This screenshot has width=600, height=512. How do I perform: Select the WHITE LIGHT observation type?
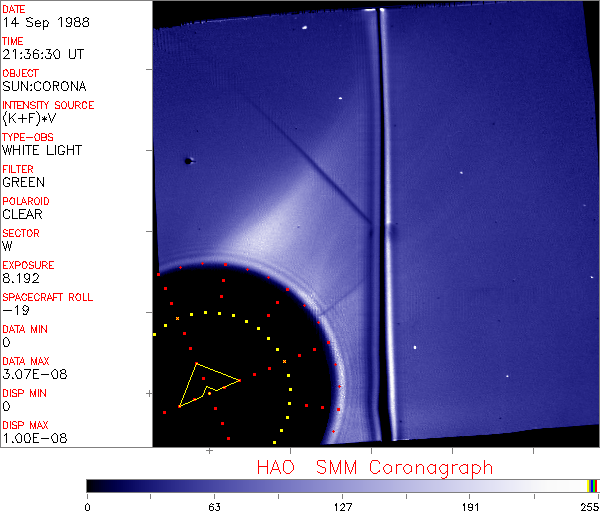click(x=42, y=150)
